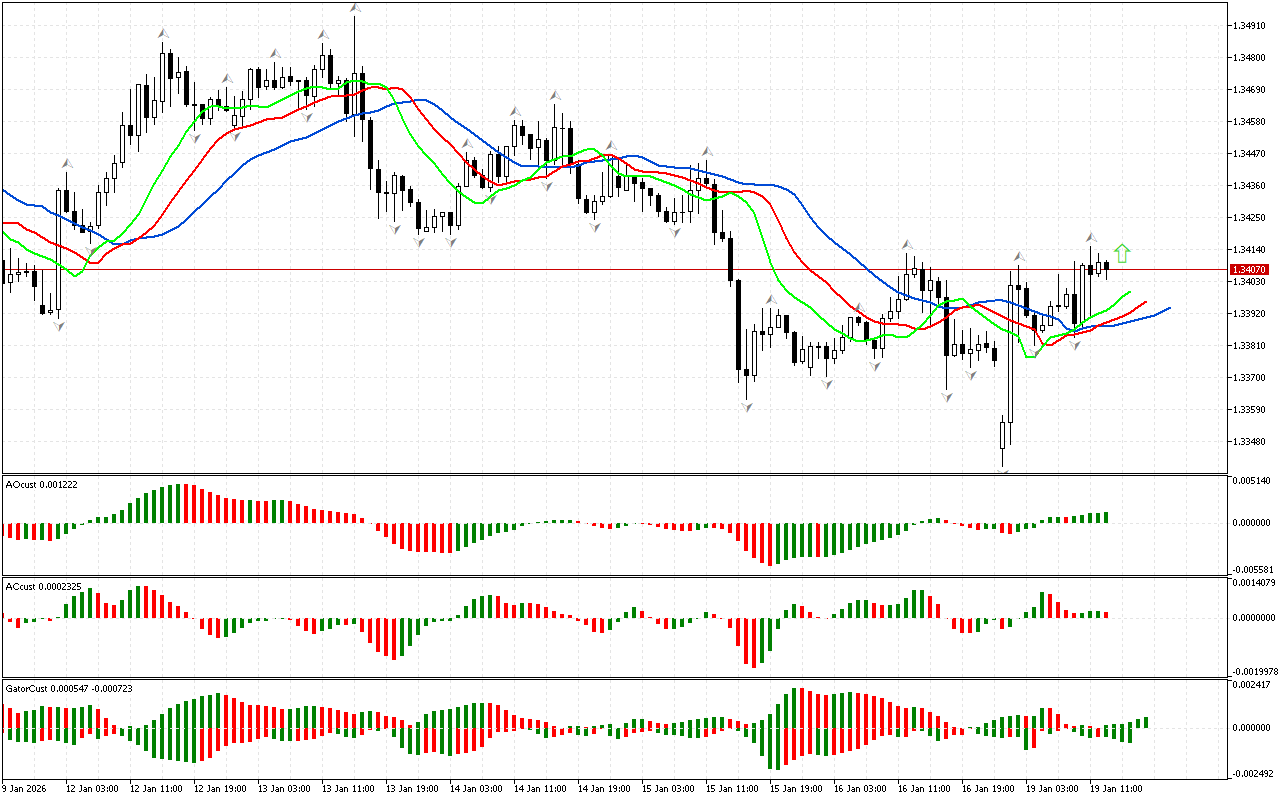Select the end of the blue Alligator line
The height and width of the screenshot is (800, 1280).
click(1169, 308)
